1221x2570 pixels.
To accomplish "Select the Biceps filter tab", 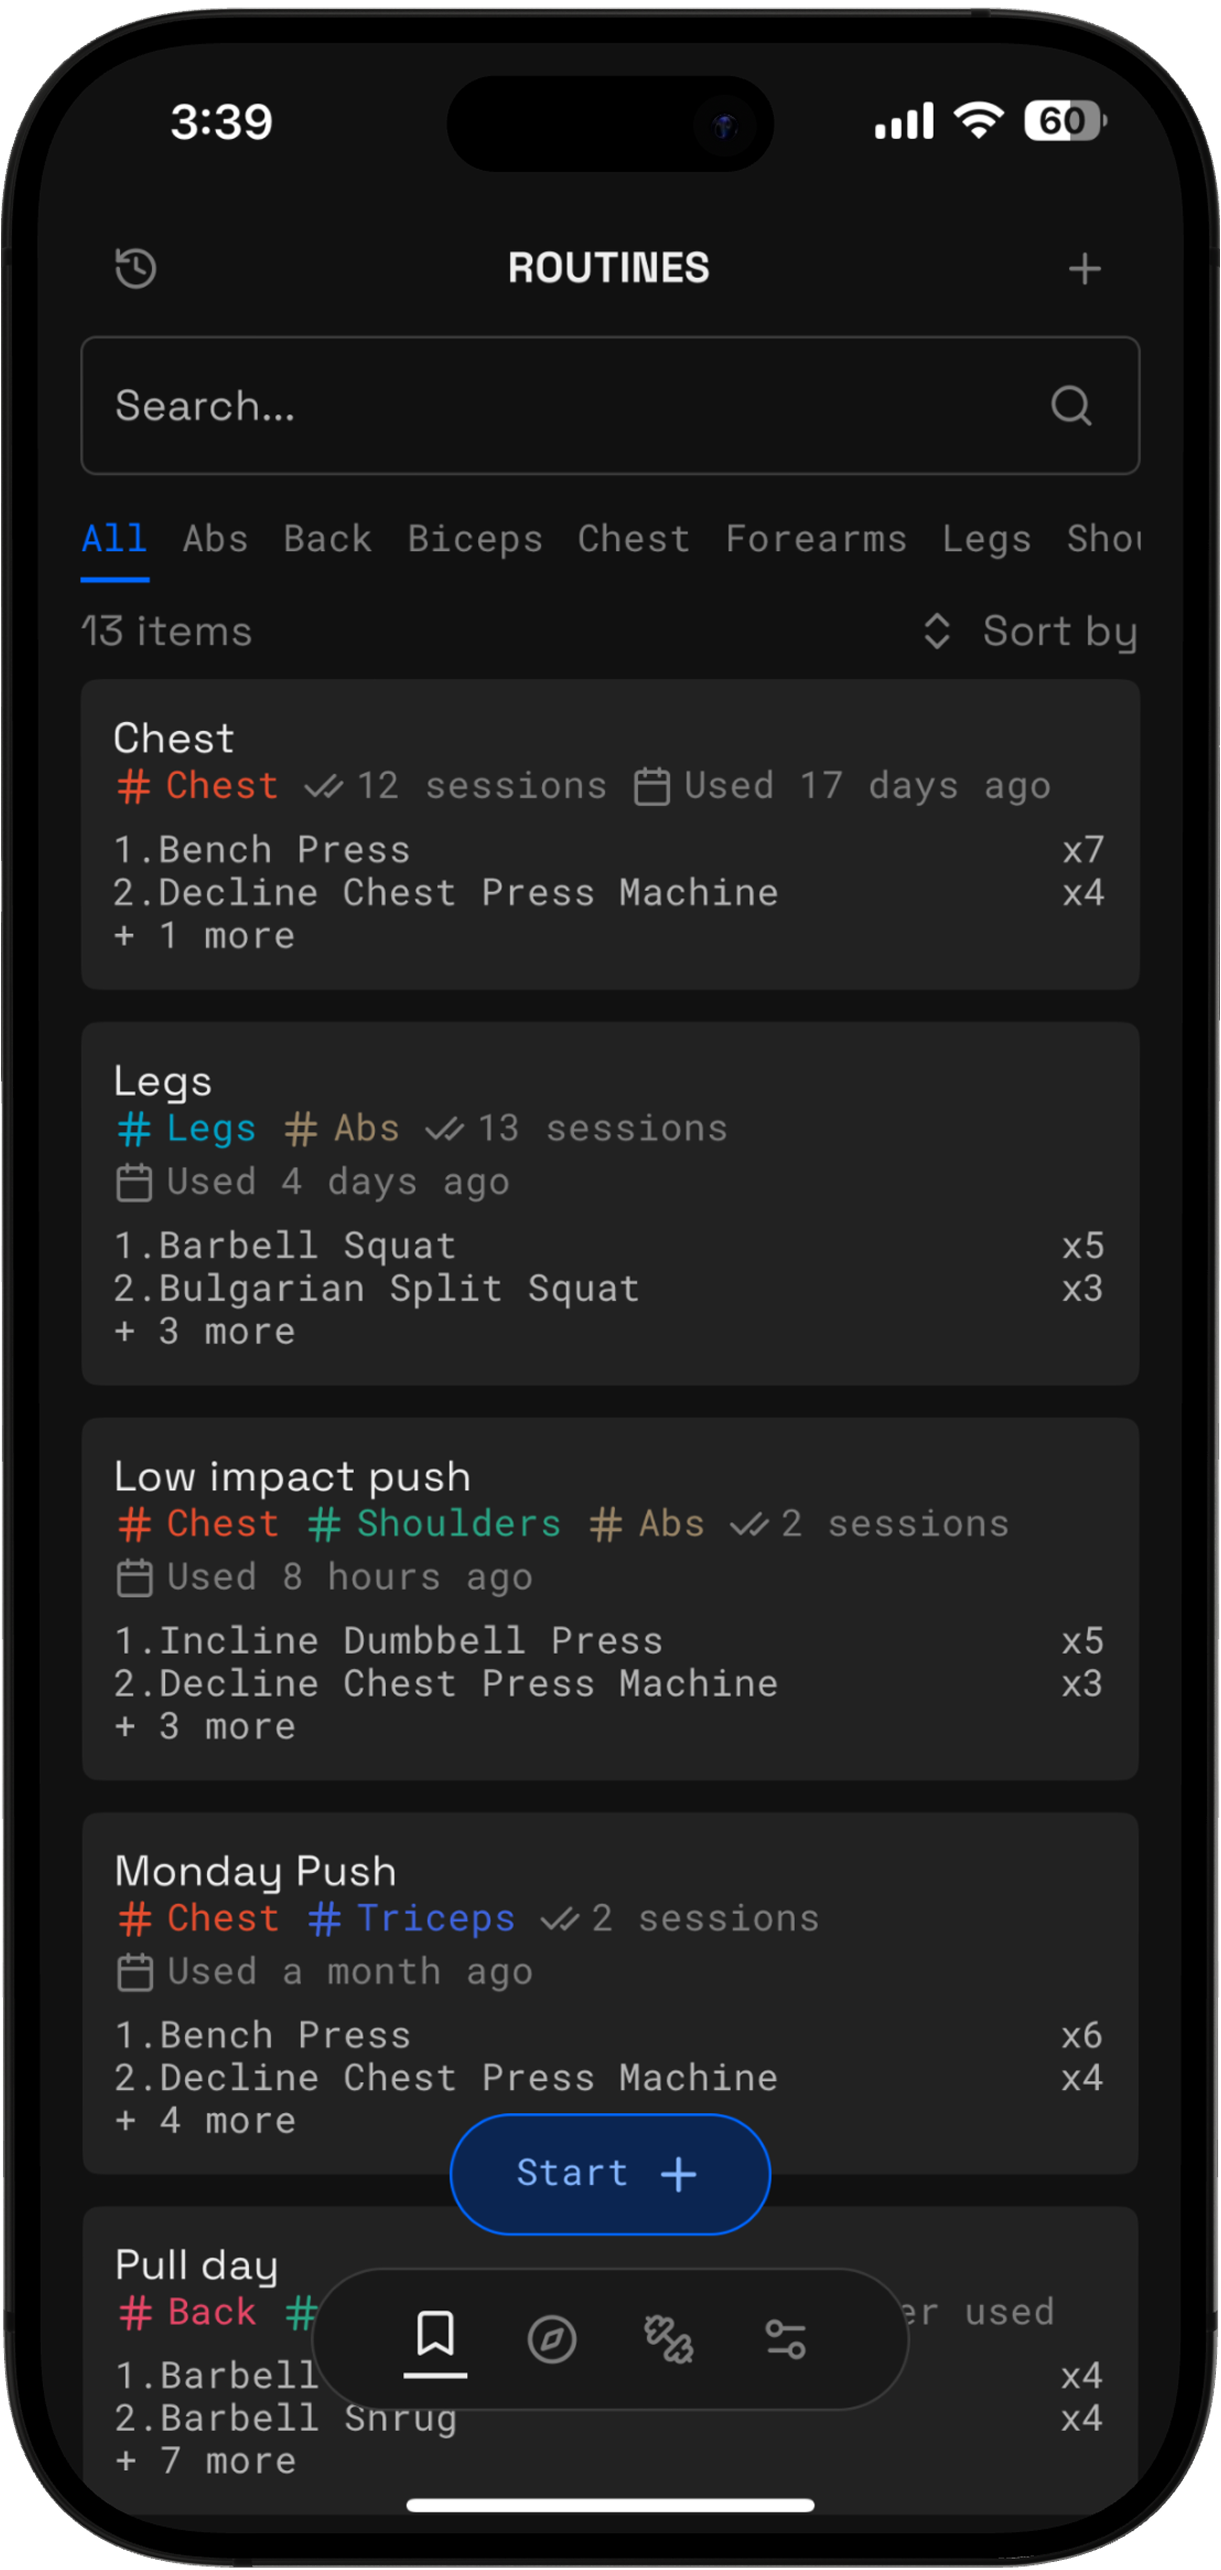I will [475, 539].
